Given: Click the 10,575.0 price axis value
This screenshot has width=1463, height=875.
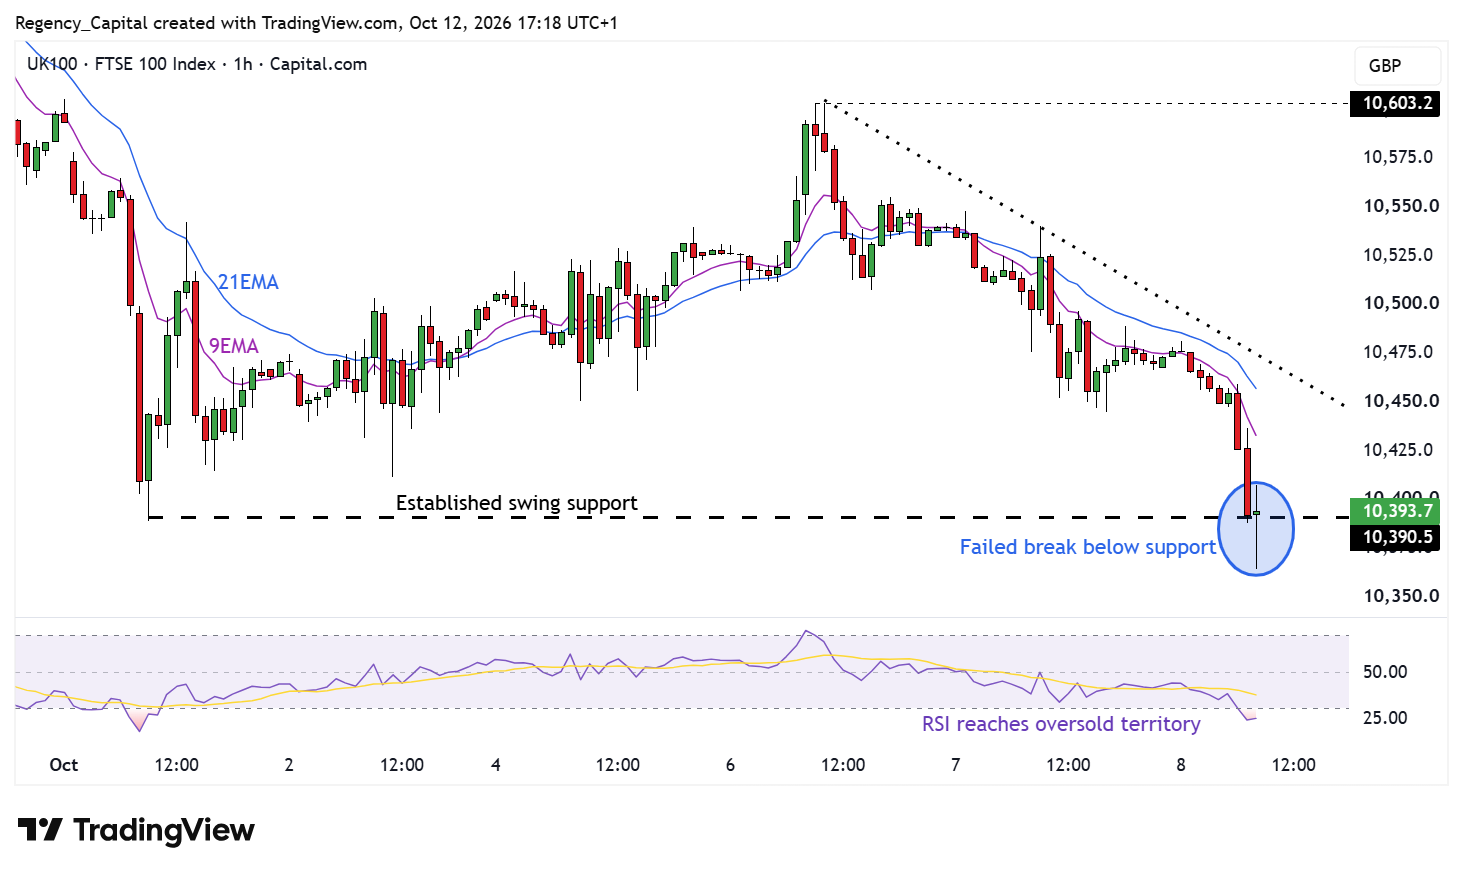Looking at the screenshot, I should click(1398, 157).
